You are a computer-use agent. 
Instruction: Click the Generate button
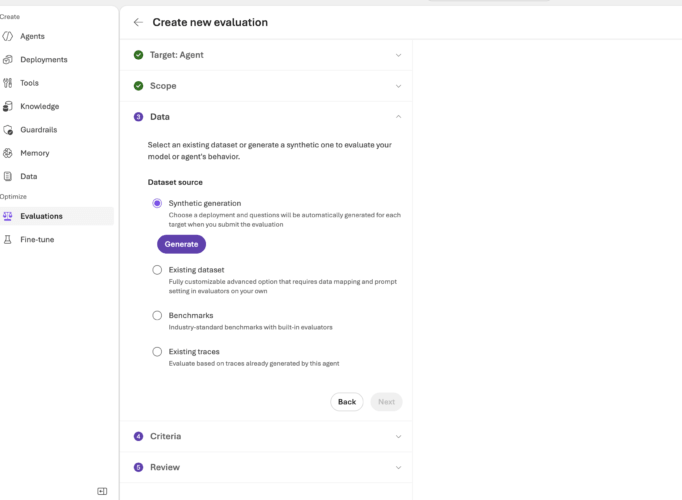click(x=181, y=244)
